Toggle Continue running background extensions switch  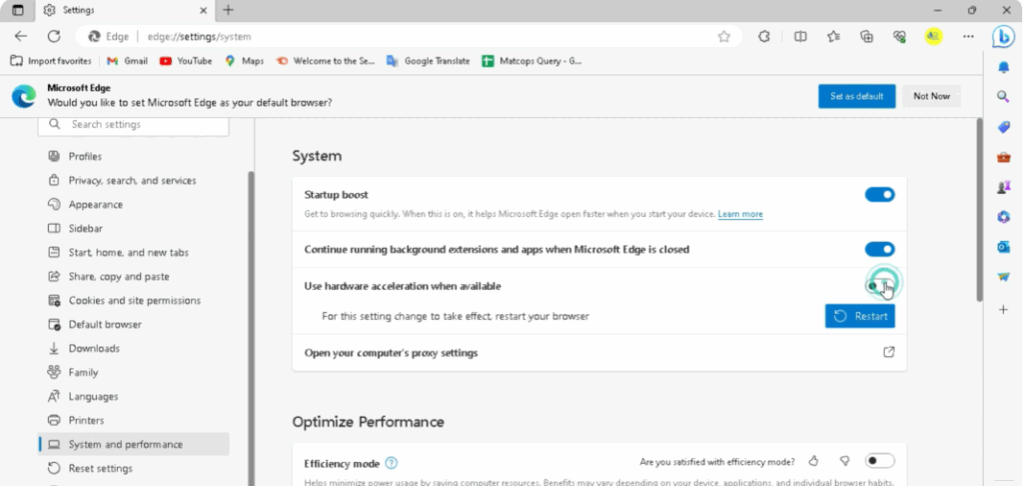click(880, 250)
